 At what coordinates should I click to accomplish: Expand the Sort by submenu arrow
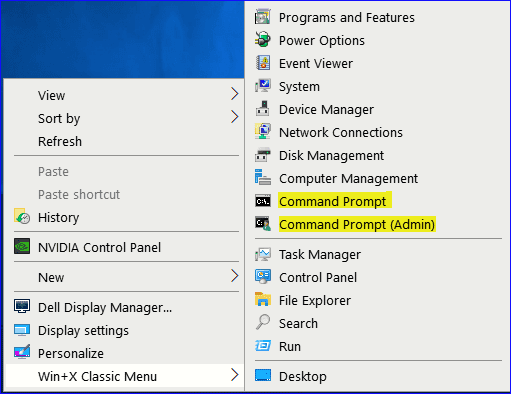coord(235,117)
